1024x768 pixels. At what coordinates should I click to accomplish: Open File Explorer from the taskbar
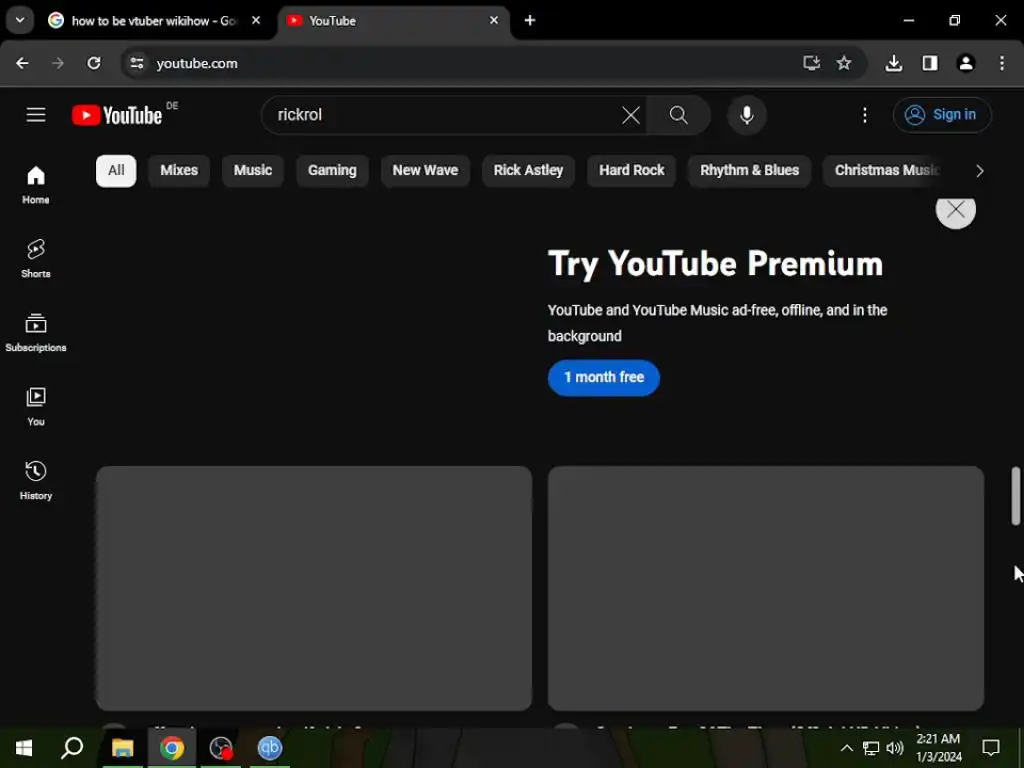pyautogui.click(x=122, y=748)
